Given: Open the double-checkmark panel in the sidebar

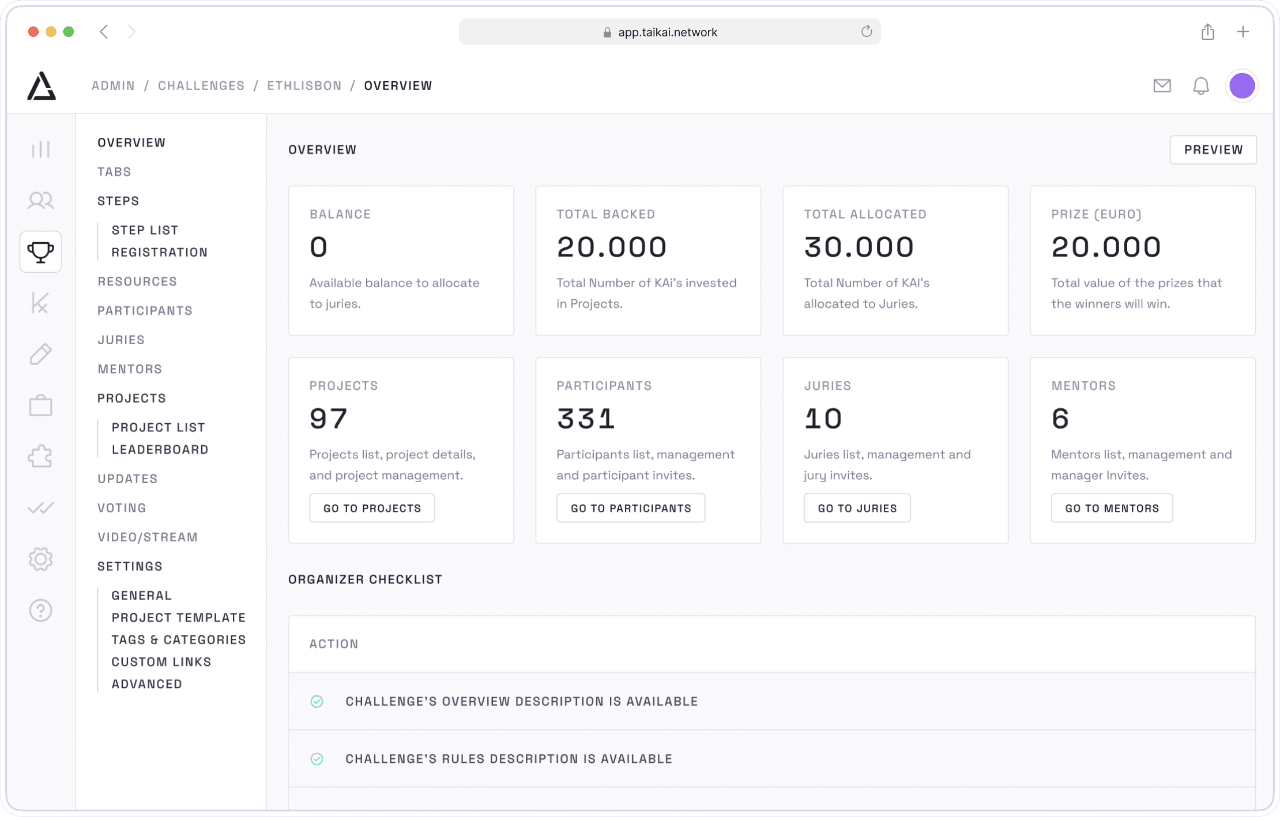Looking at the screenshot, I should click(40, 507).
